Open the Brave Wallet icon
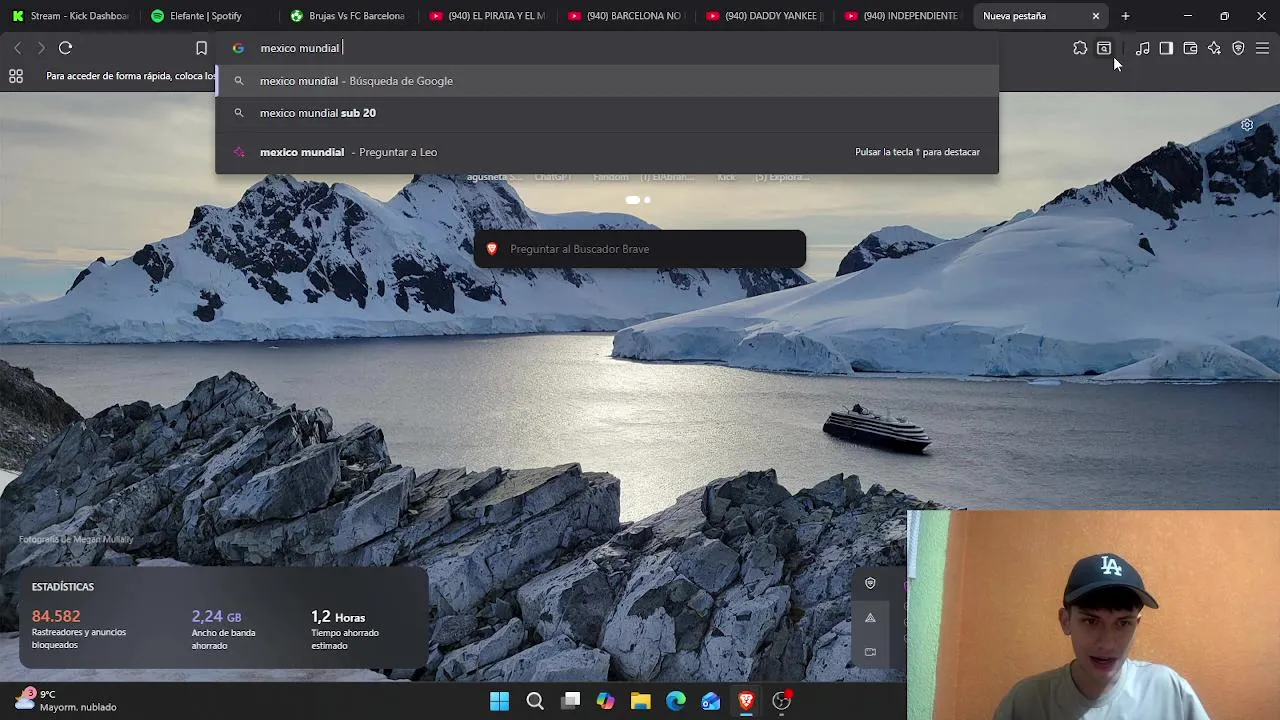This screenshot has width=1280, height=720. [x=1190, y=48]
